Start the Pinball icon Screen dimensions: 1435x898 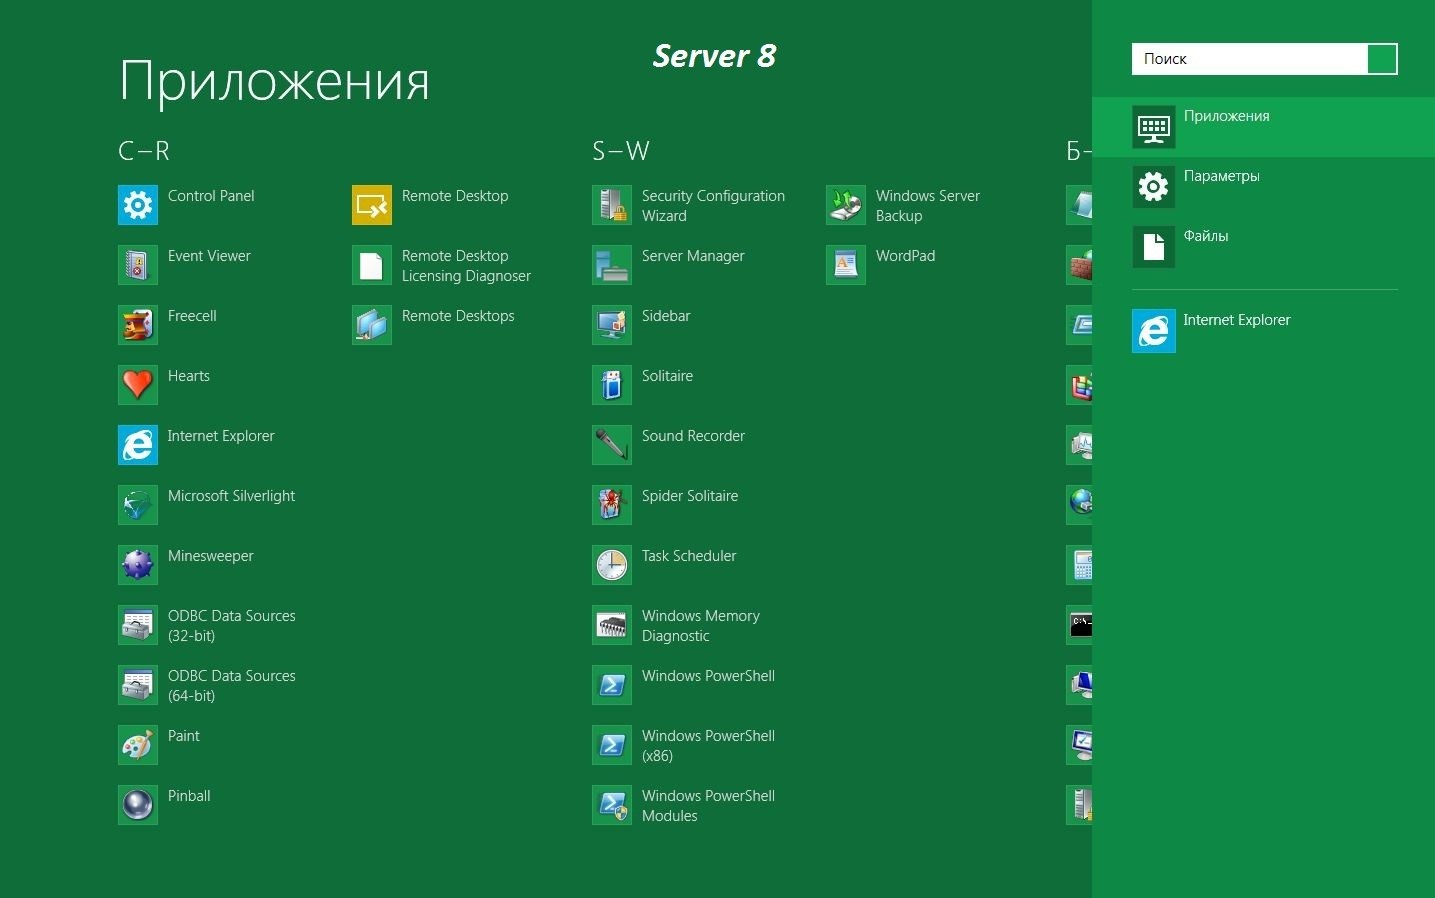[138, 805]
